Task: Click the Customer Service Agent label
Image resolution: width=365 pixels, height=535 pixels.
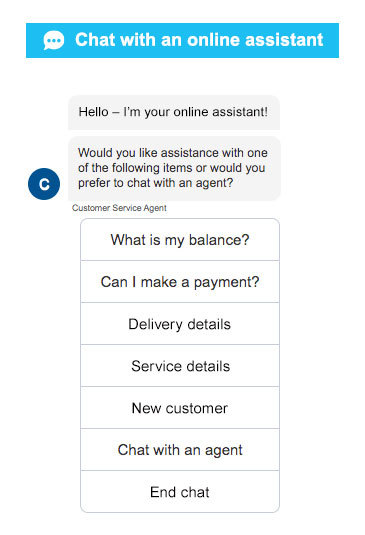Action: tap(119, 208)
